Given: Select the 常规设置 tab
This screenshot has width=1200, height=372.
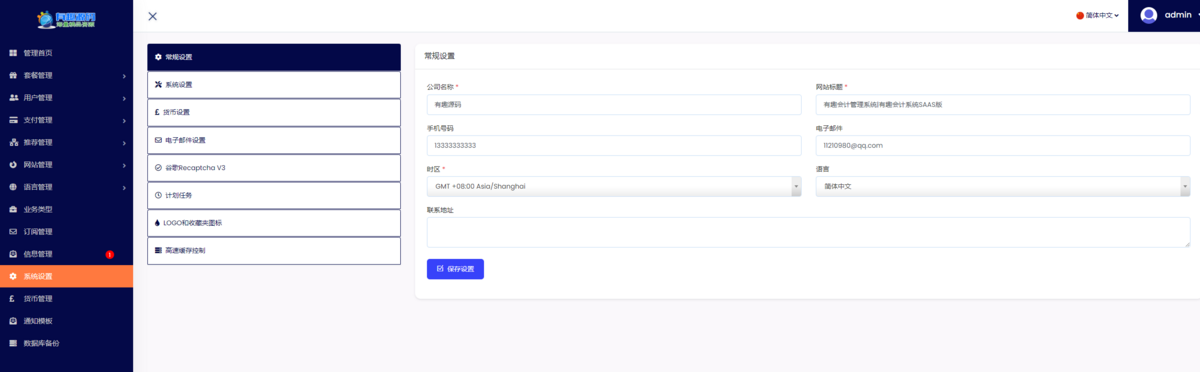Looking at the screenshot, I should click(x=274, y=57).
